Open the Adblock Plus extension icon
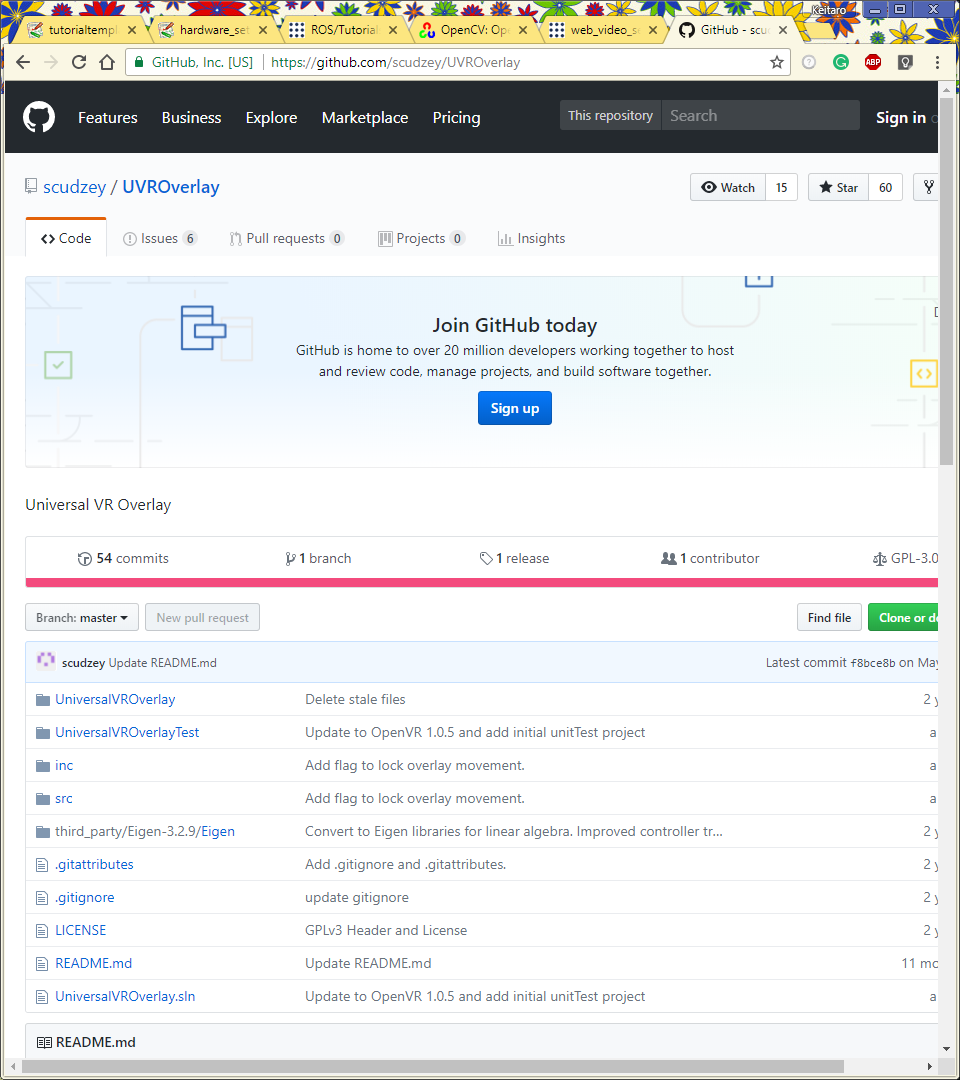The width and height of the screenshot is (960, 1080). click(873, 62)
